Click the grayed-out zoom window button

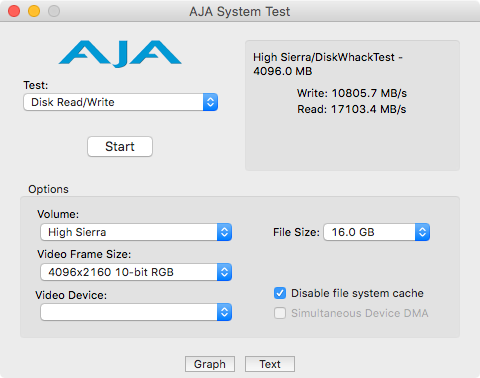click(x=54, y=11)
